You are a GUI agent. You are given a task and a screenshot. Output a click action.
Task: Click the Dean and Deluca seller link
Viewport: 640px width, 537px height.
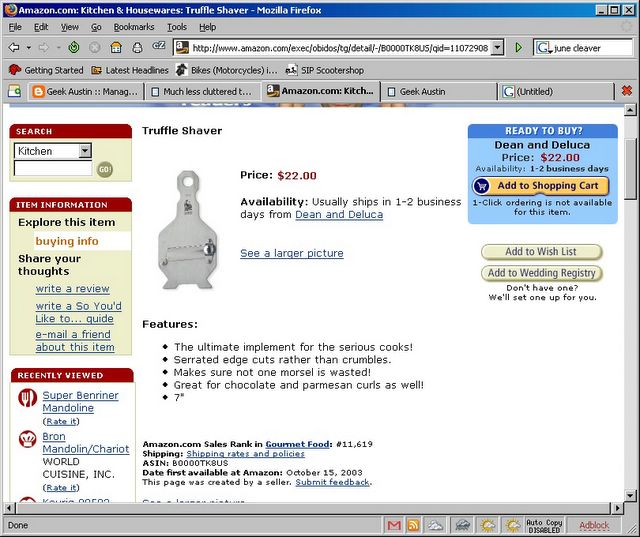click(x=339, y=215)
